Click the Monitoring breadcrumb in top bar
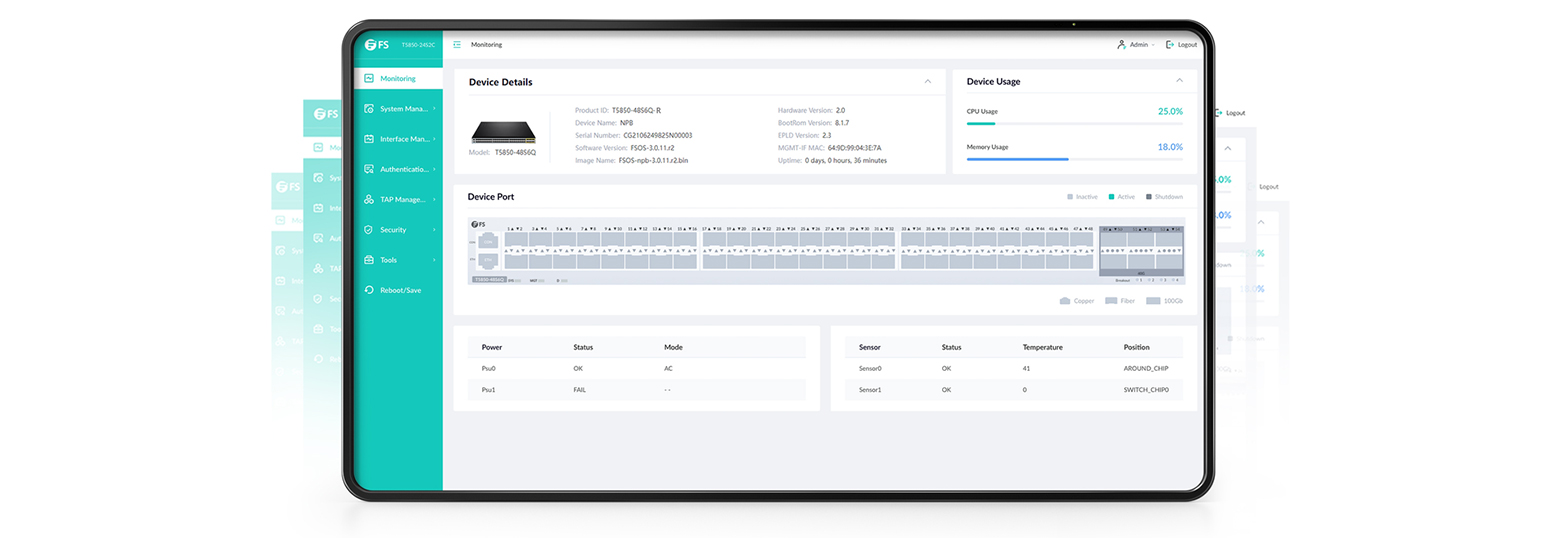 486,44
